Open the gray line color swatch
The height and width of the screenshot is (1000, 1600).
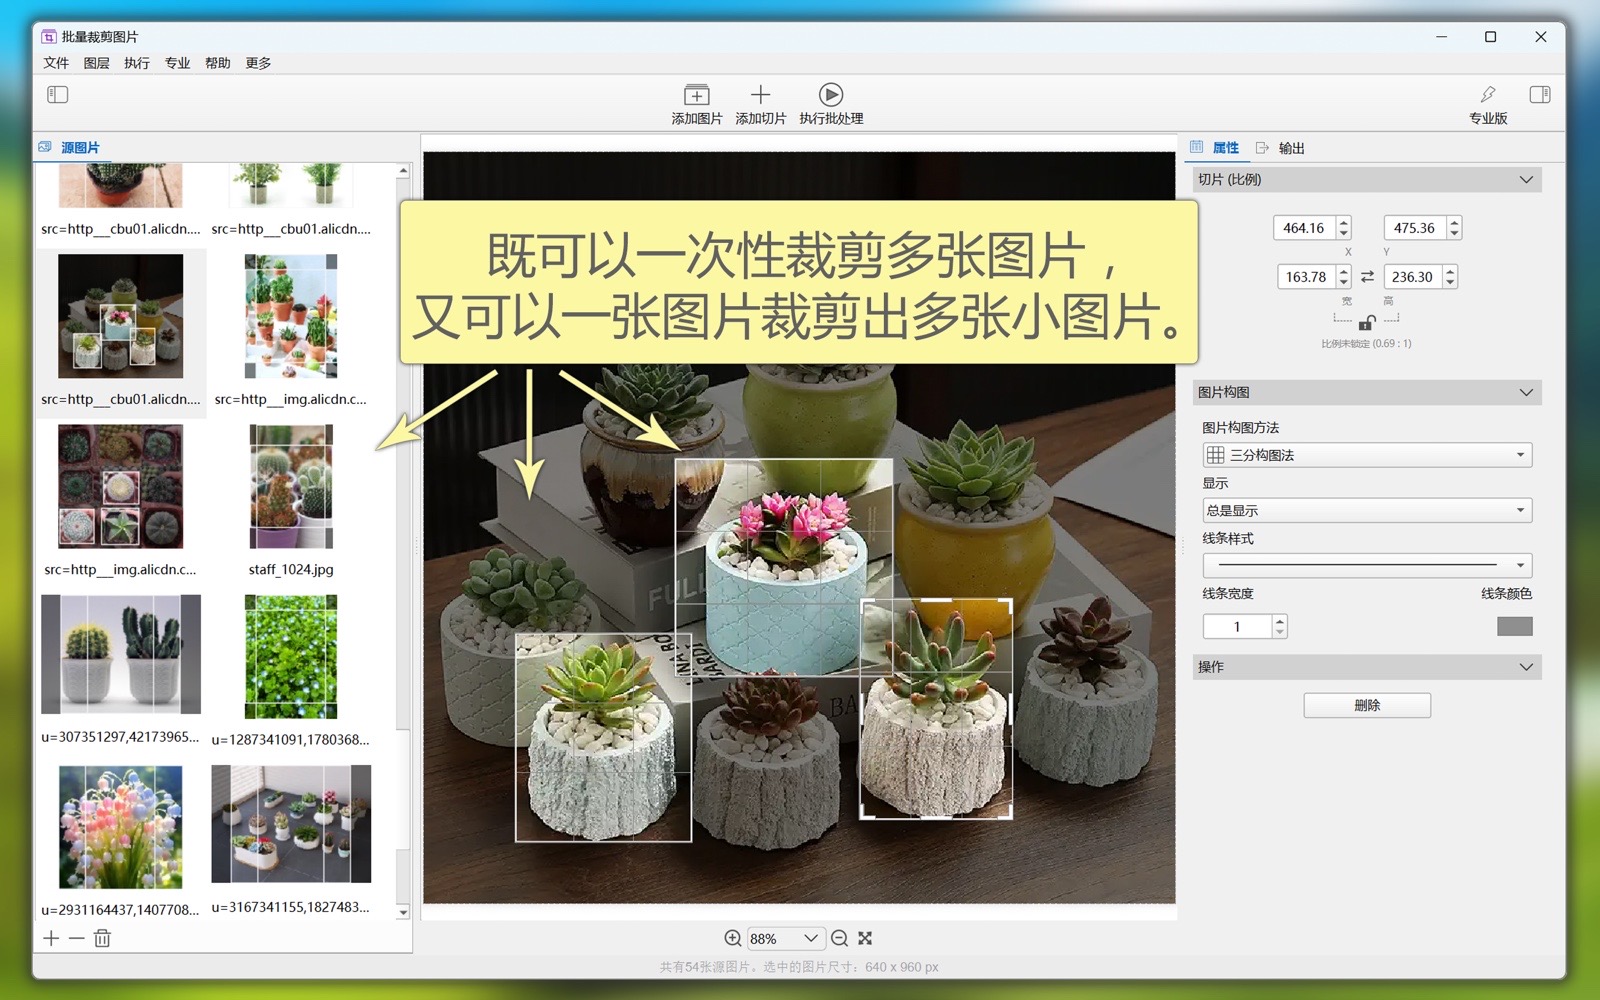(1514, 626)
